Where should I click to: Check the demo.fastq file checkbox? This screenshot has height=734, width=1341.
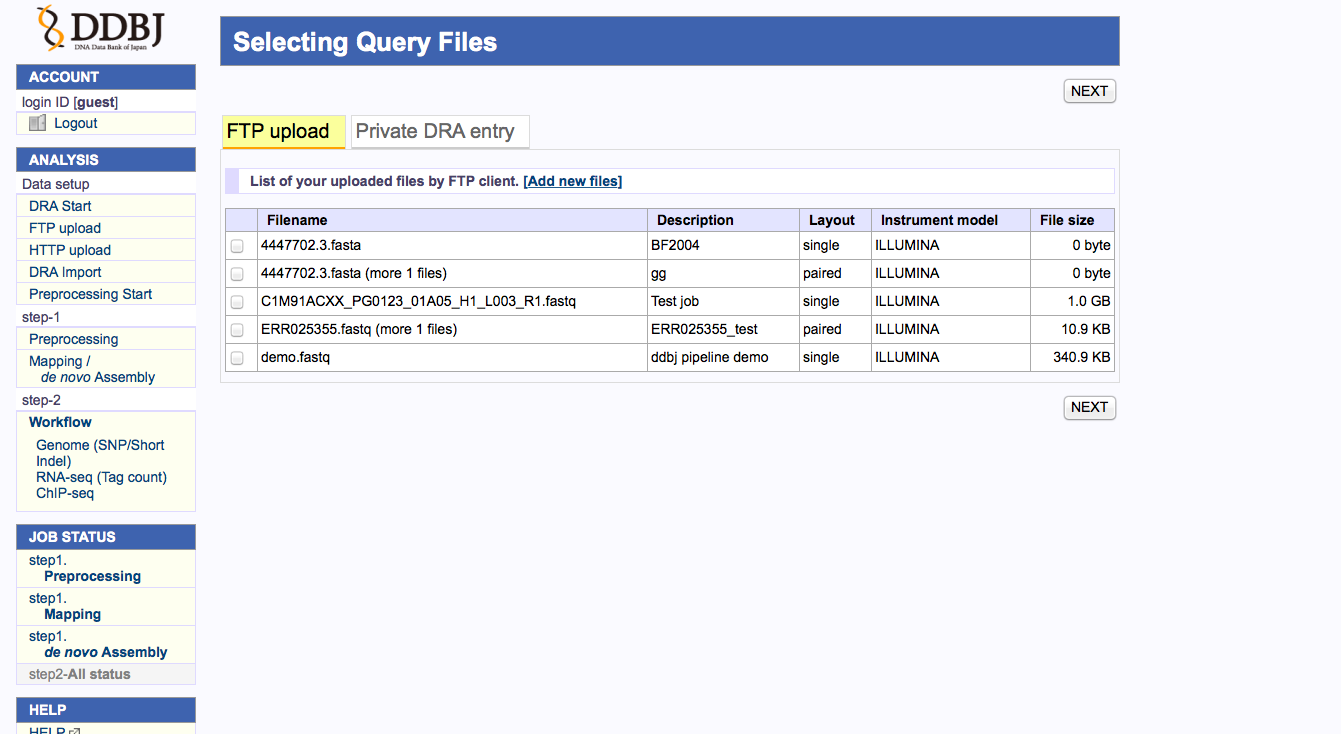[237, 358]
